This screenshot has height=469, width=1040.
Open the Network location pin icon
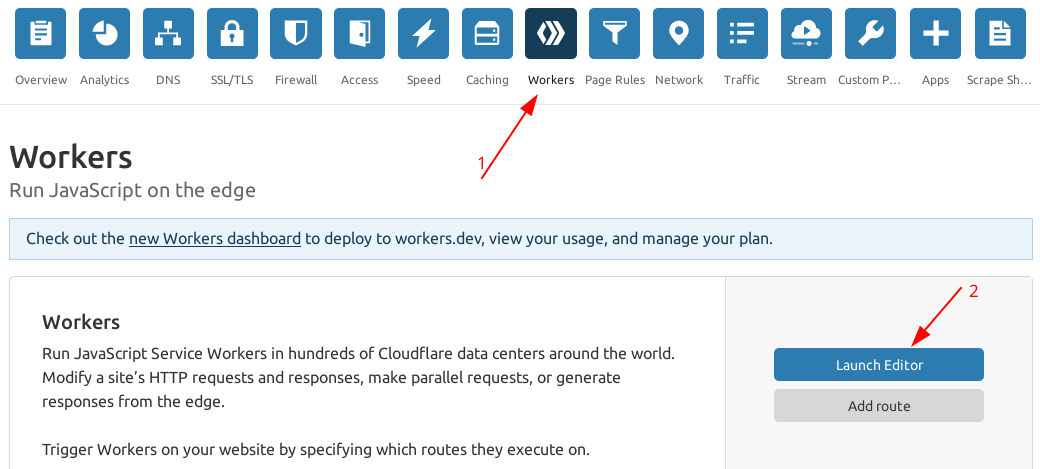(679, 33)
